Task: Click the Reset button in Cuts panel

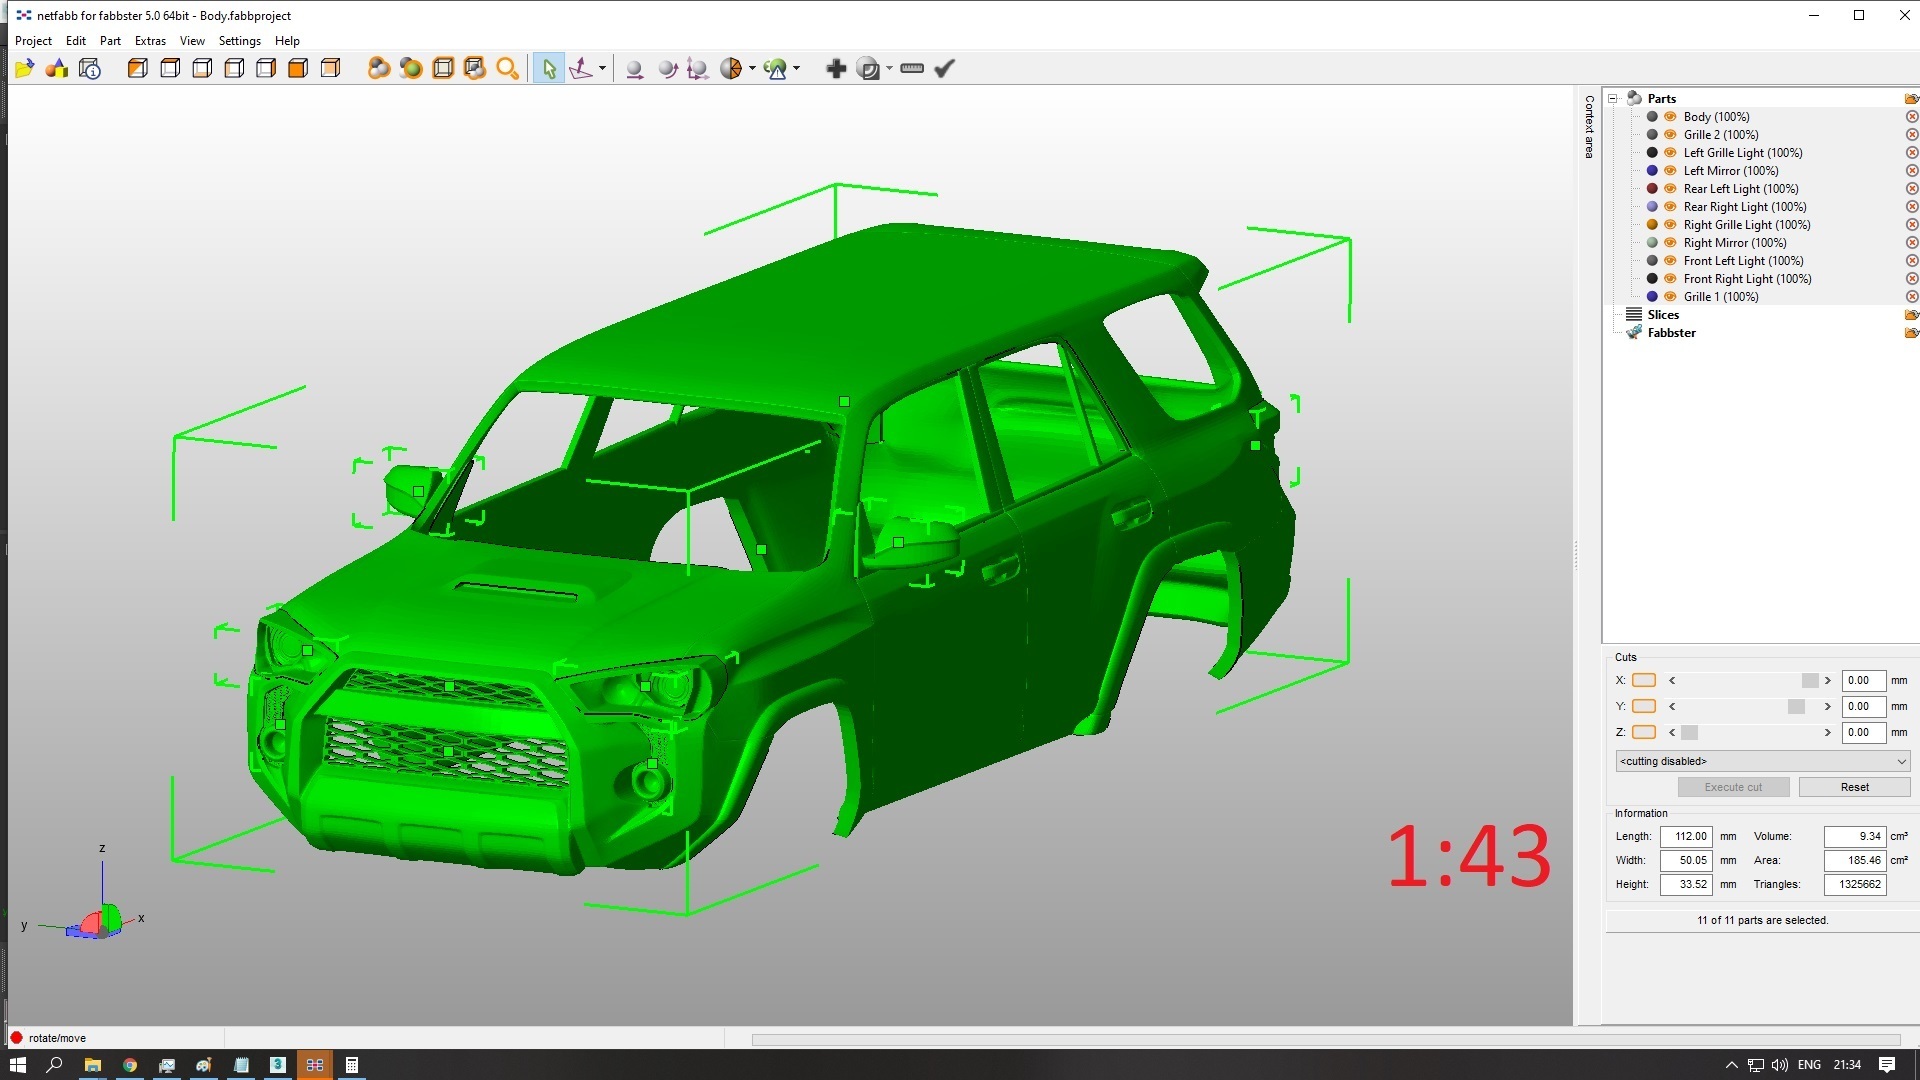Action: pos(1855,787)
